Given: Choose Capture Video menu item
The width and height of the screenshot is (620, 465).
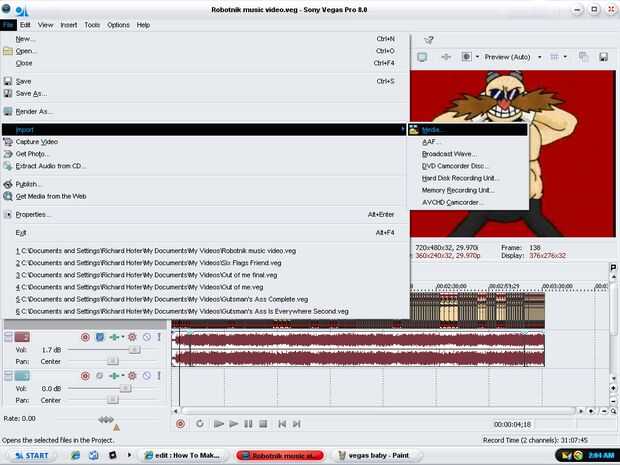Looking at the screenshot, I should (206, 142).
